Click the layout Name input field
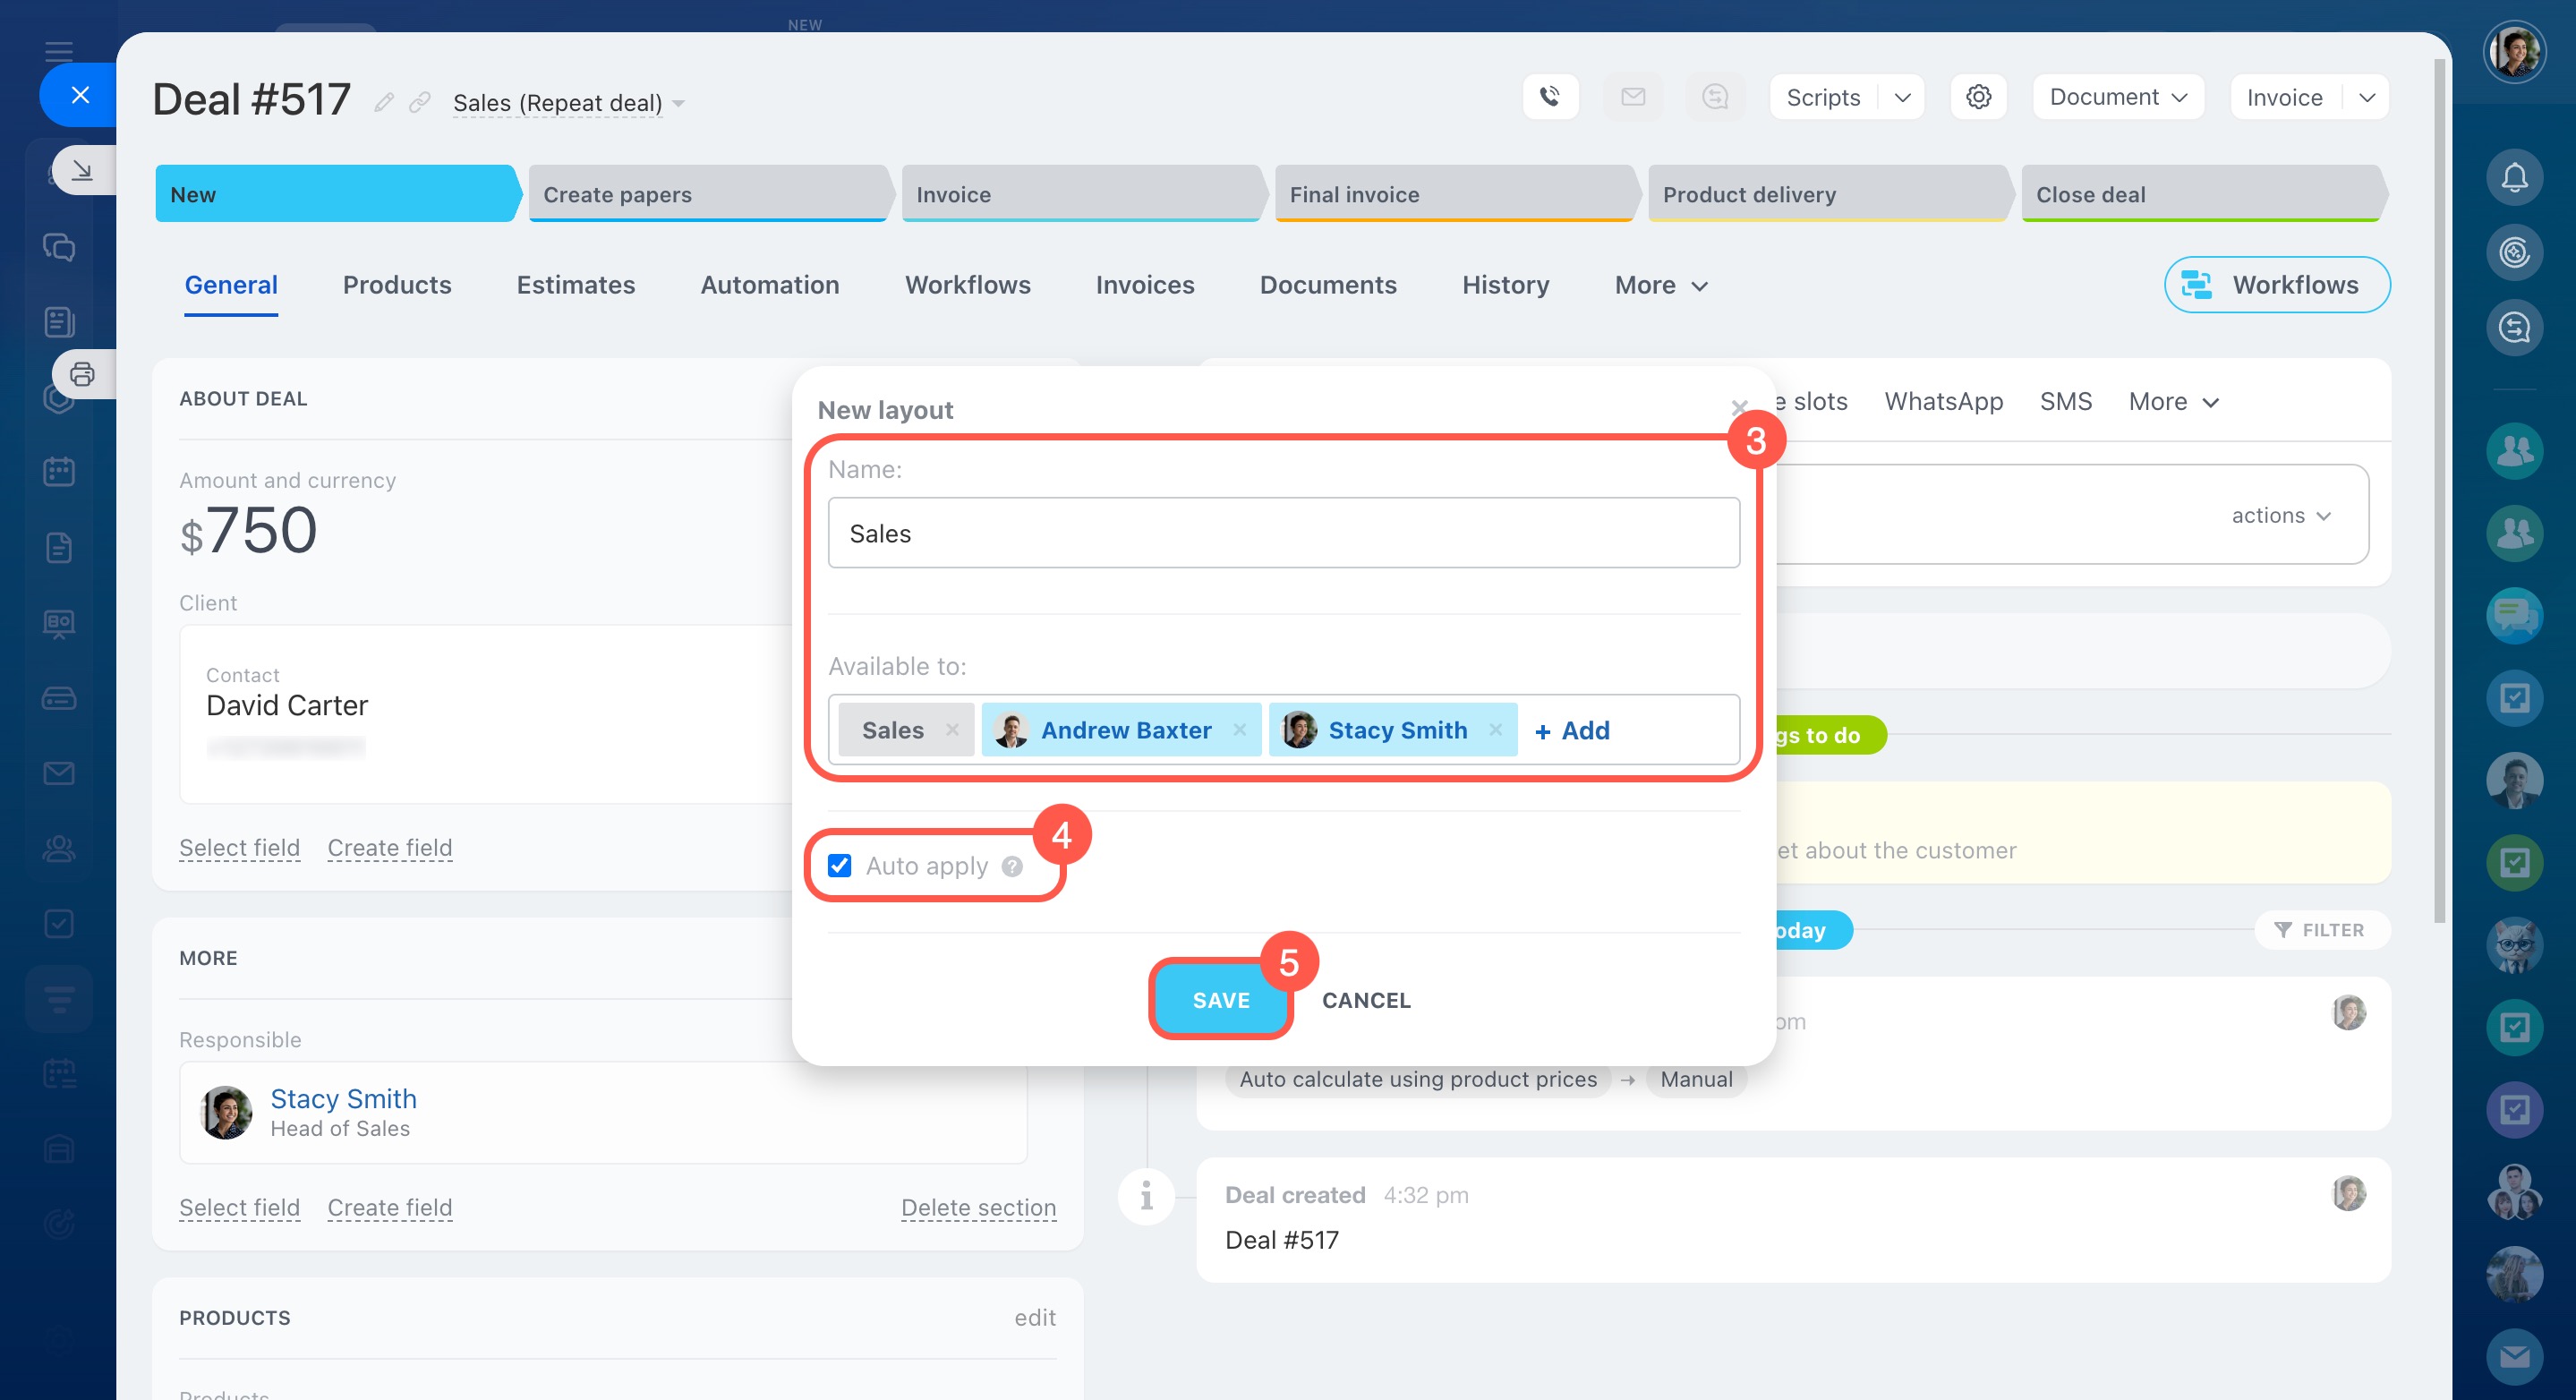Screen dimensions: 2576x1400 1283,533
